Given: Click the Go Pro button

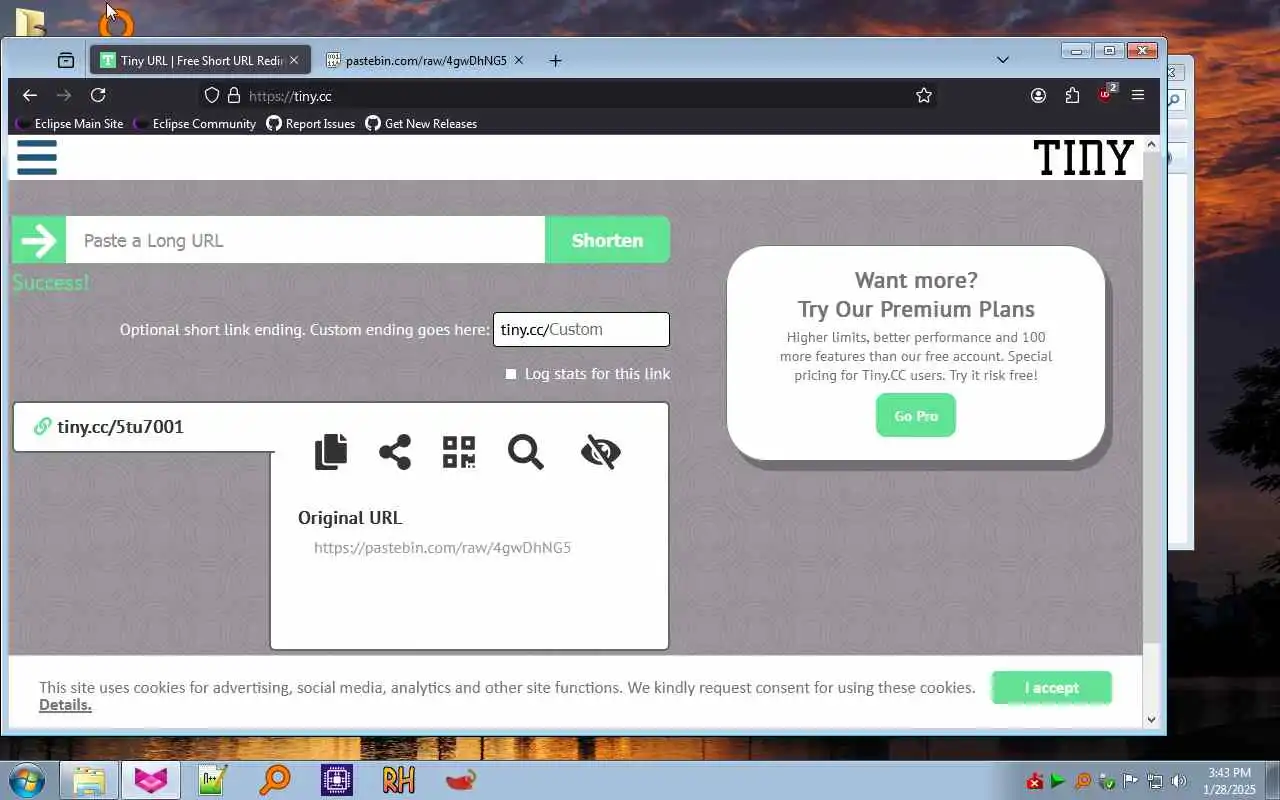Looking at the screenshot, I should click(x=916, y=415).
